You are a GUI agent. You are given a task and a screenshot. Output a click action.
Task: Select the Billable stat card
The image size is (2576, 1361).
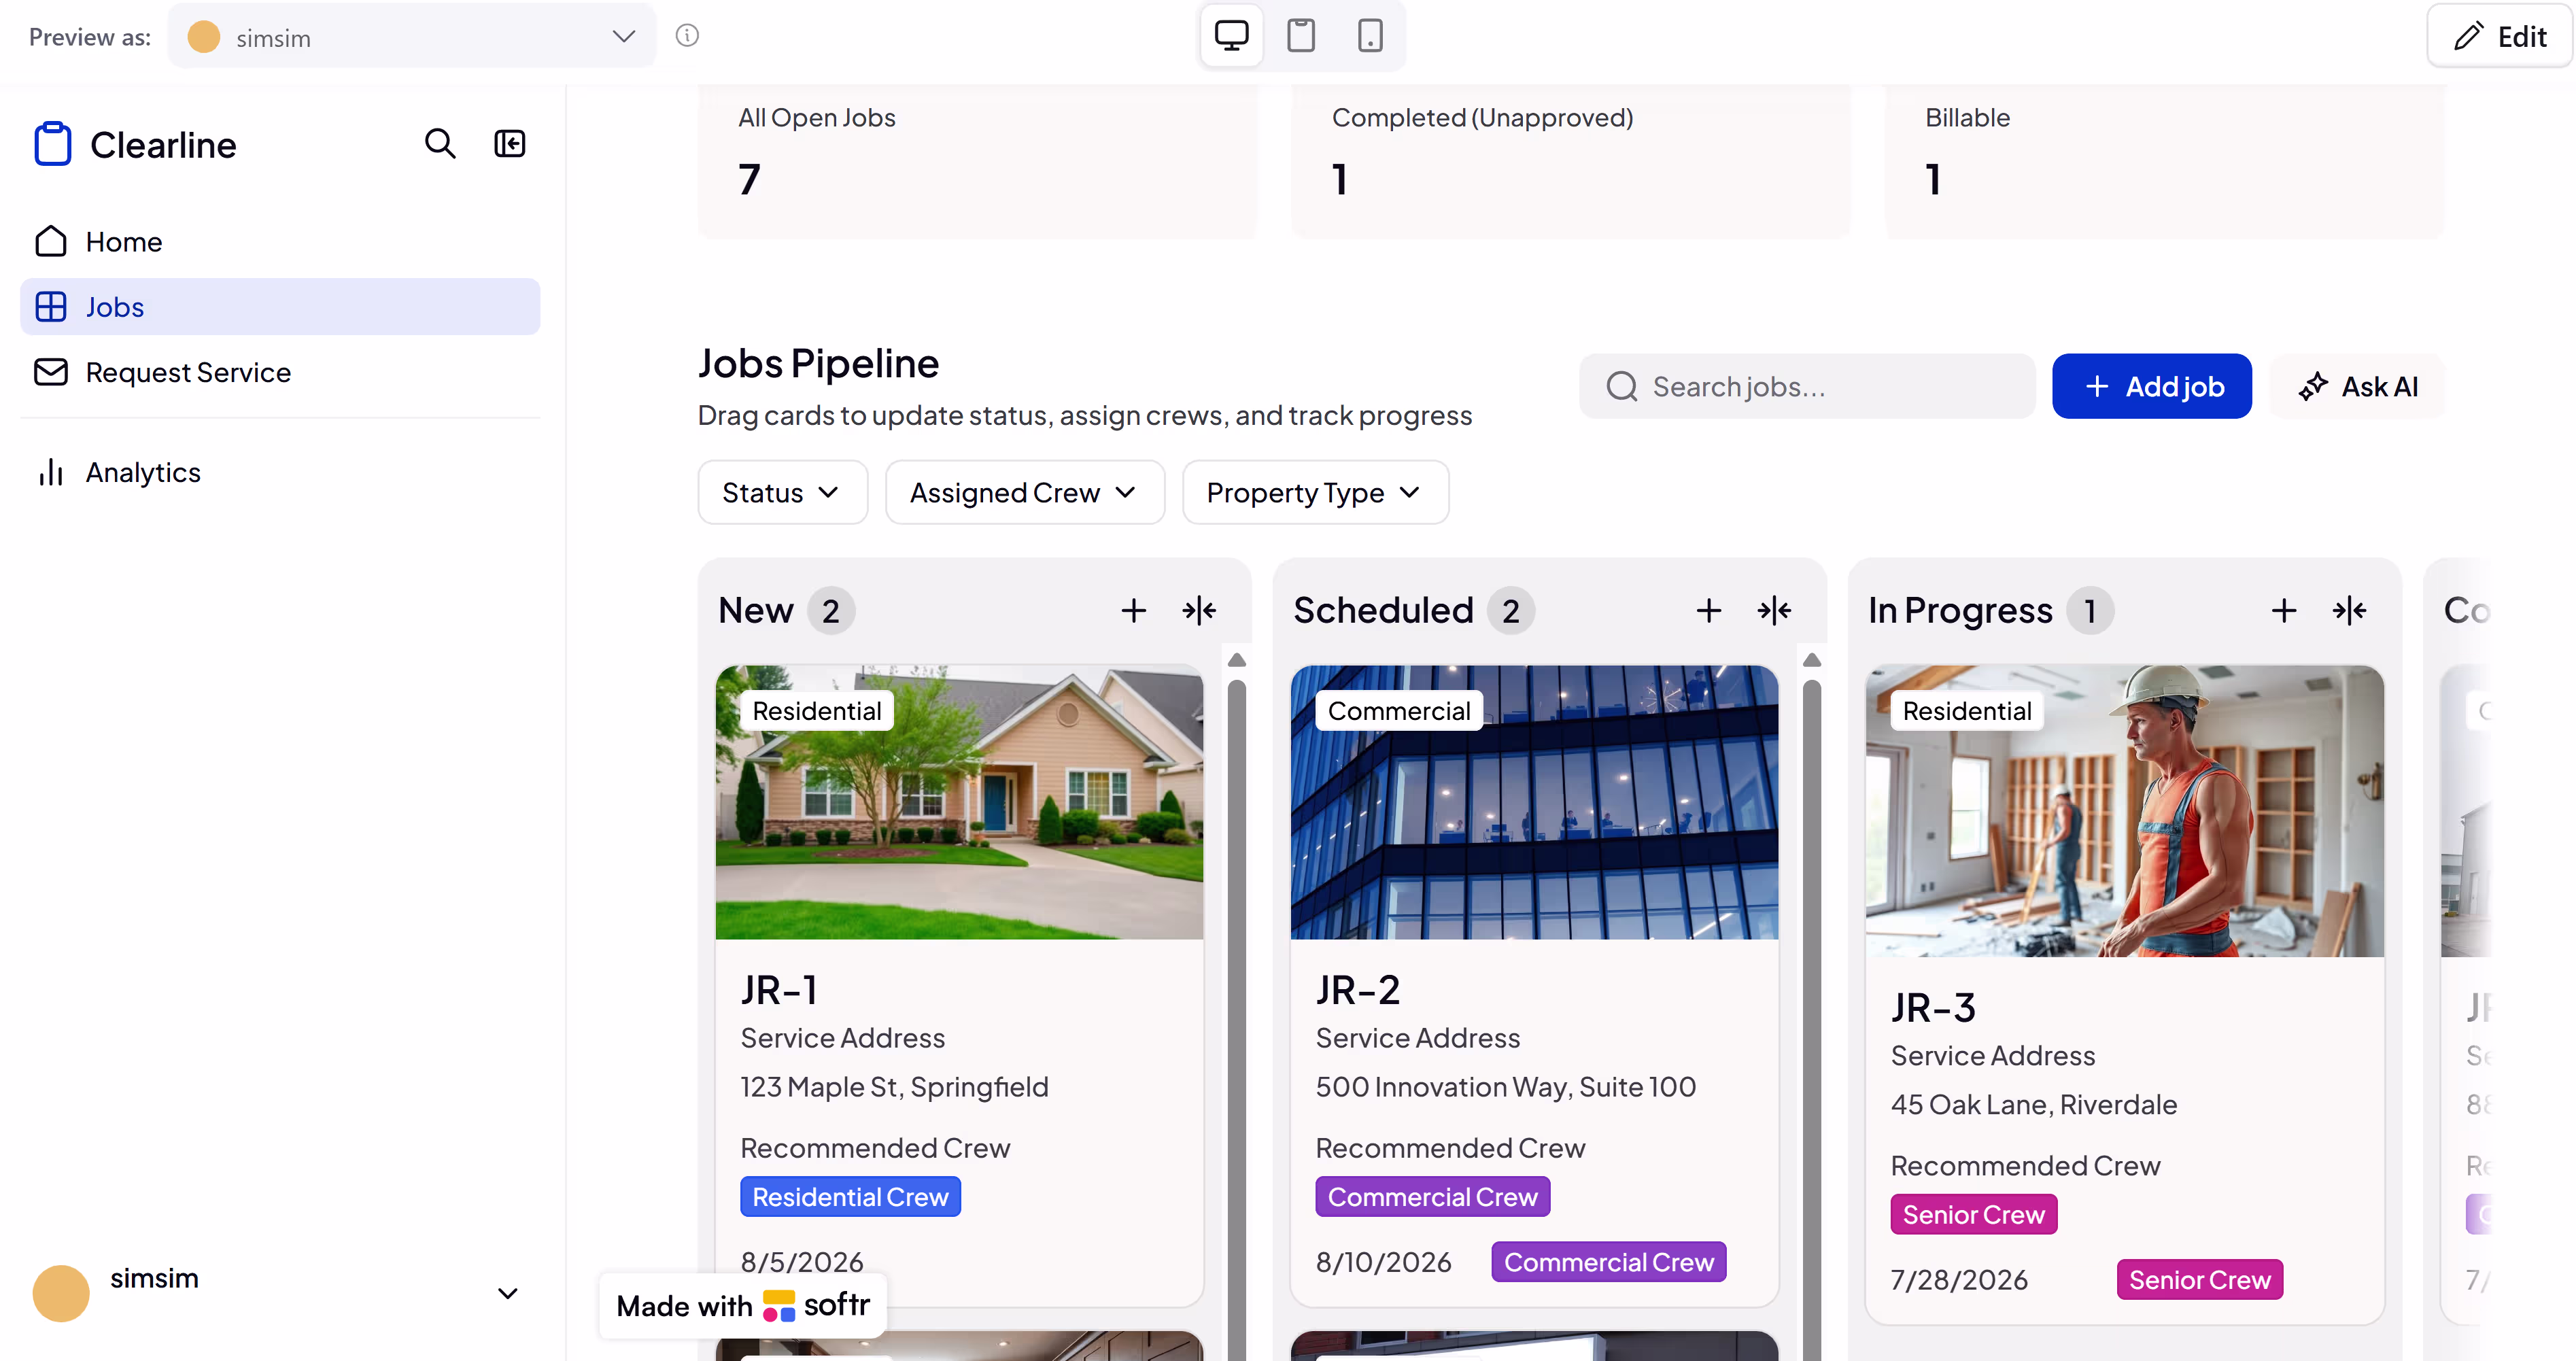(x=2164, y=161)
